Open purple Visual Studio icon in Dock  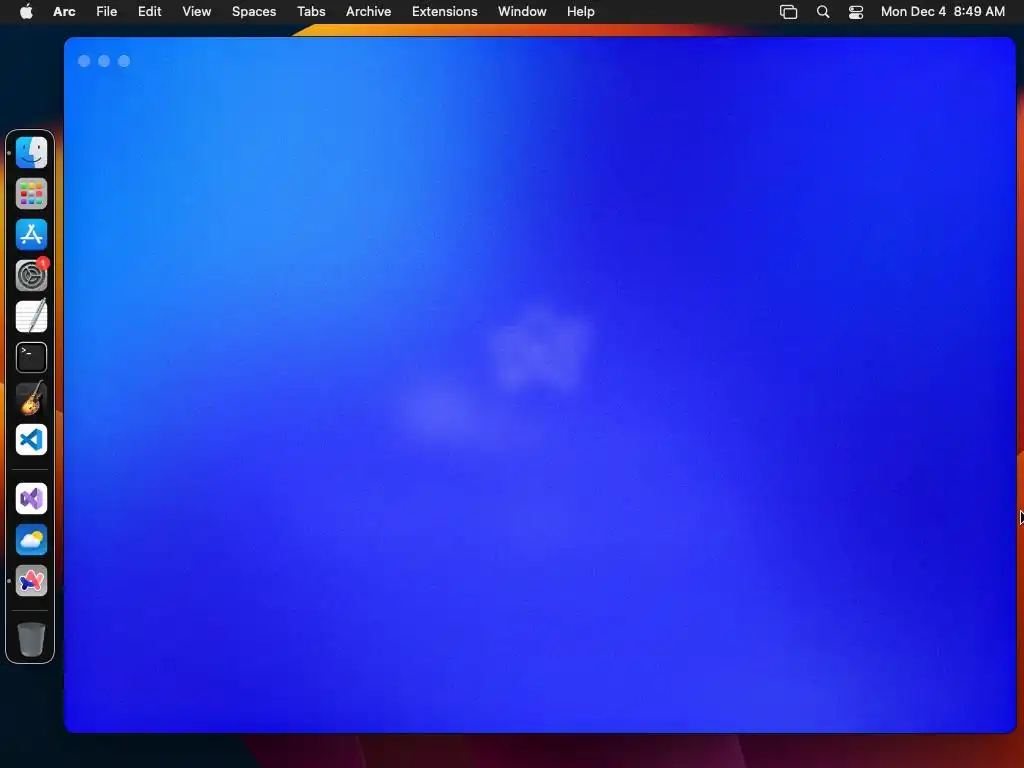31,499
